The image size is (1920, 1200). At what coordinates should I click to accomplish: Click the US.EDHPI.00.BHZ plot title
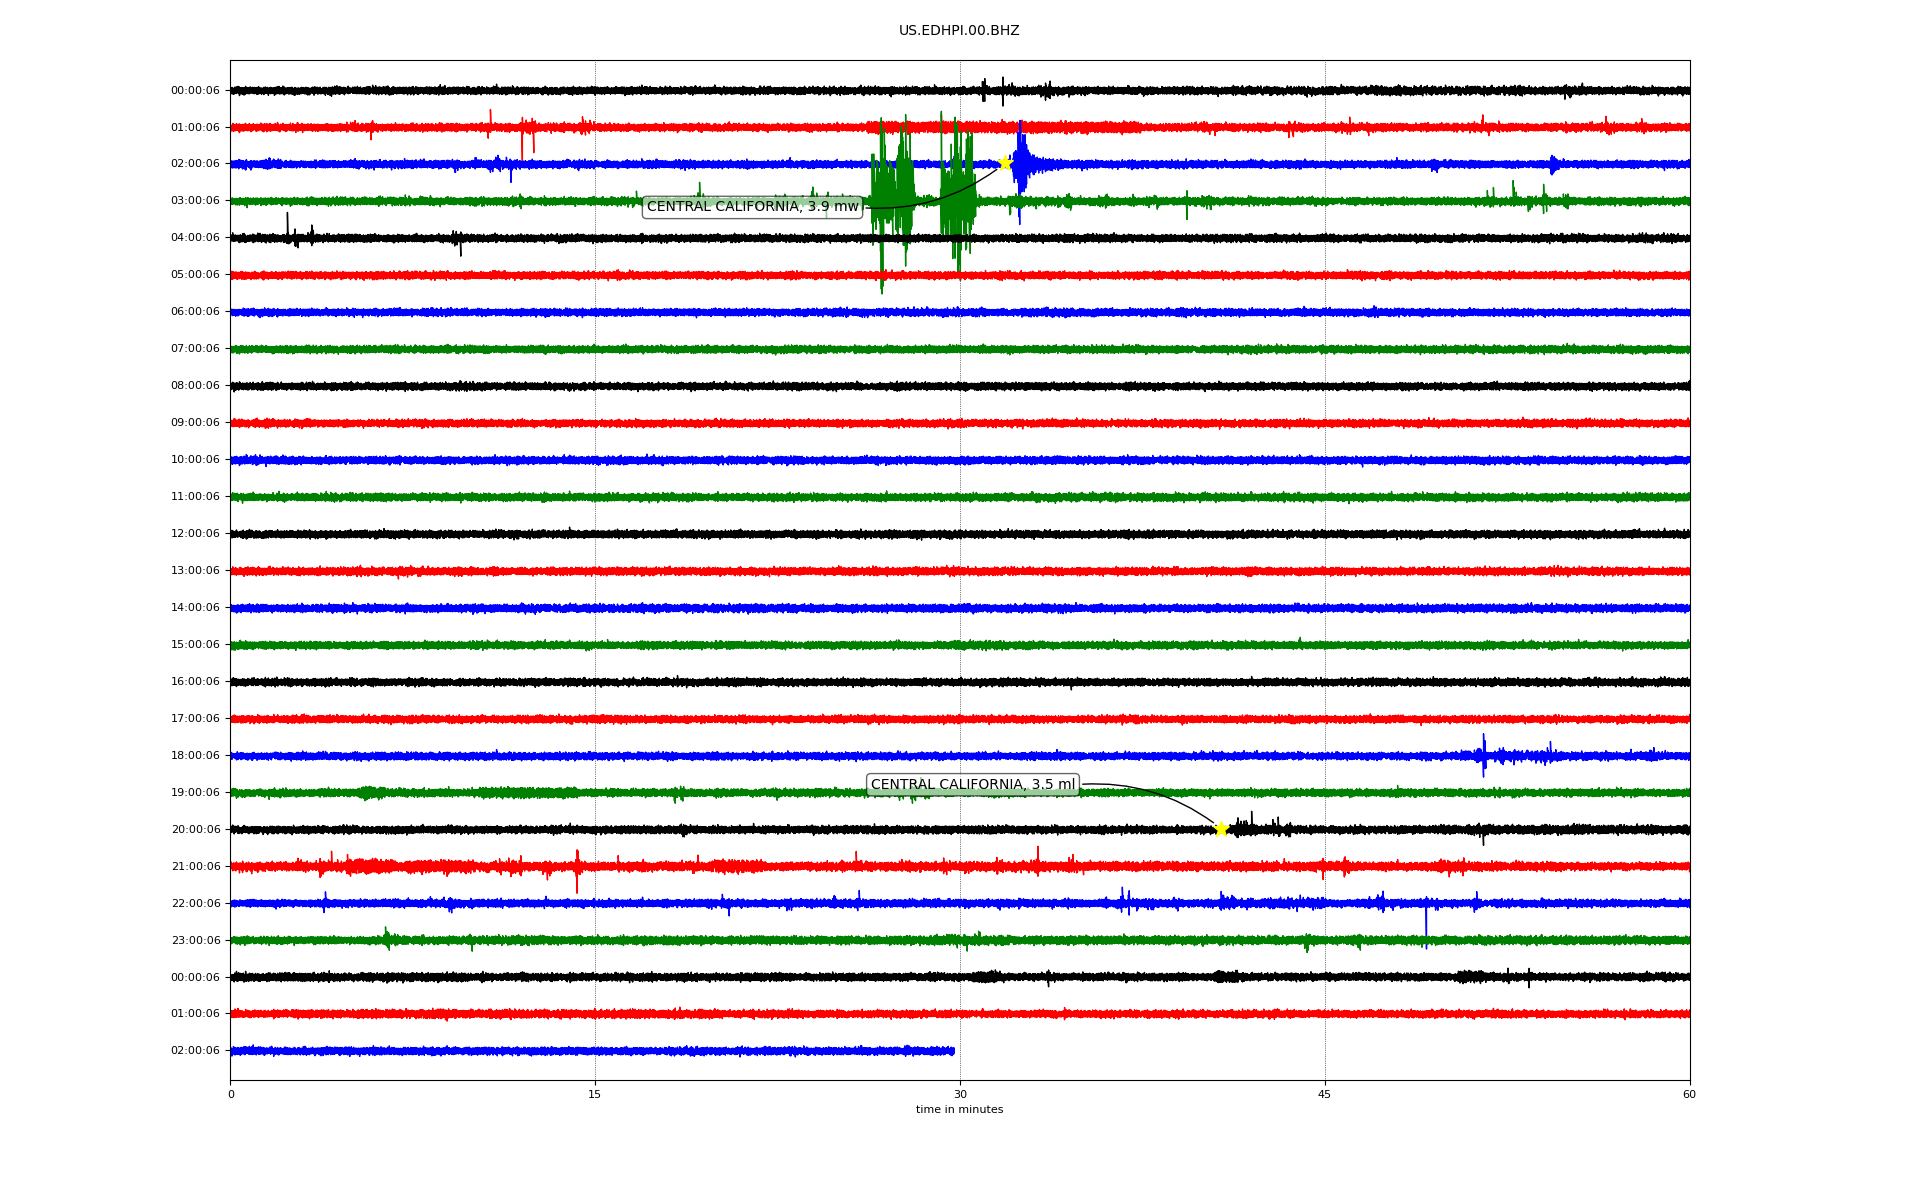coord(959,31)
